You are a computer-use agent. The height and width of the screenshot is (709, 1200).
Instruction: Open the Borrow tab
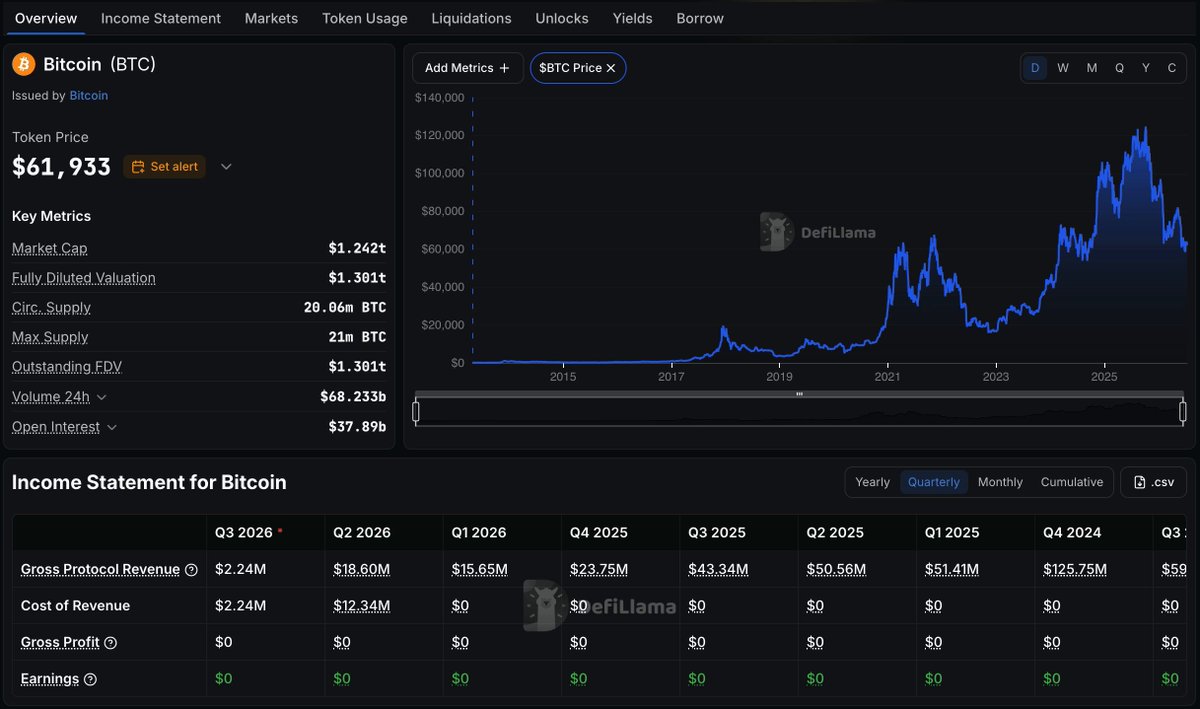(x=700, y=18)
